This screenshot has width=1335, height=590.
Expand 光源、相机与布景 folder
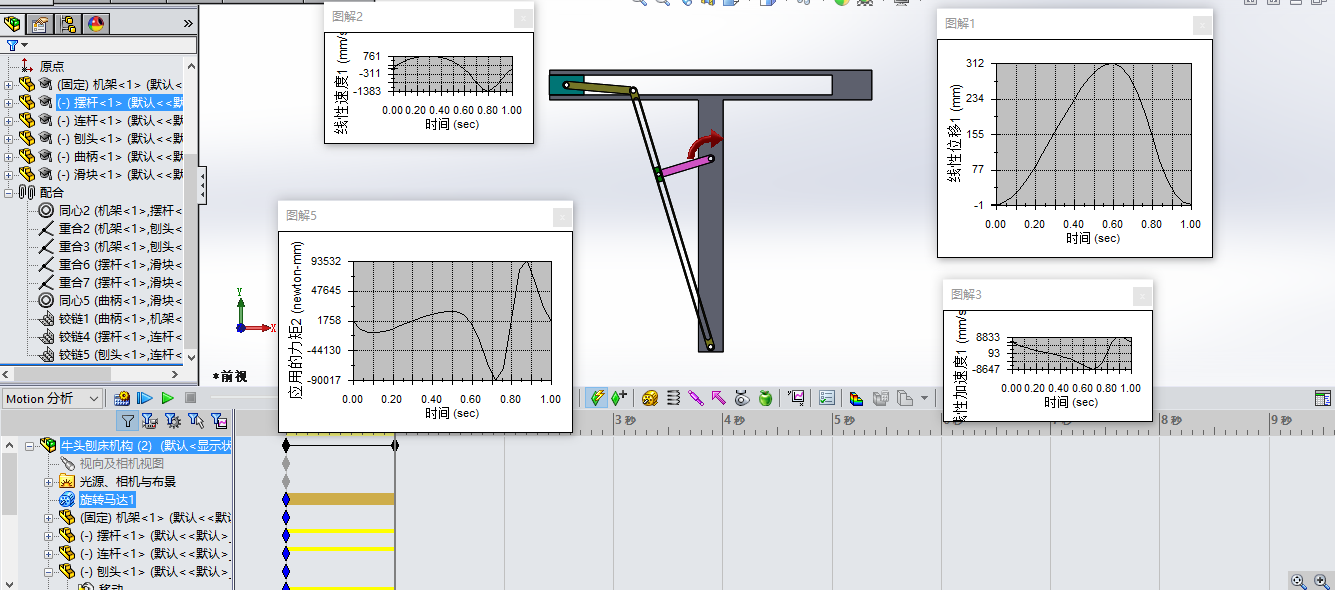(x=48, y=482)
